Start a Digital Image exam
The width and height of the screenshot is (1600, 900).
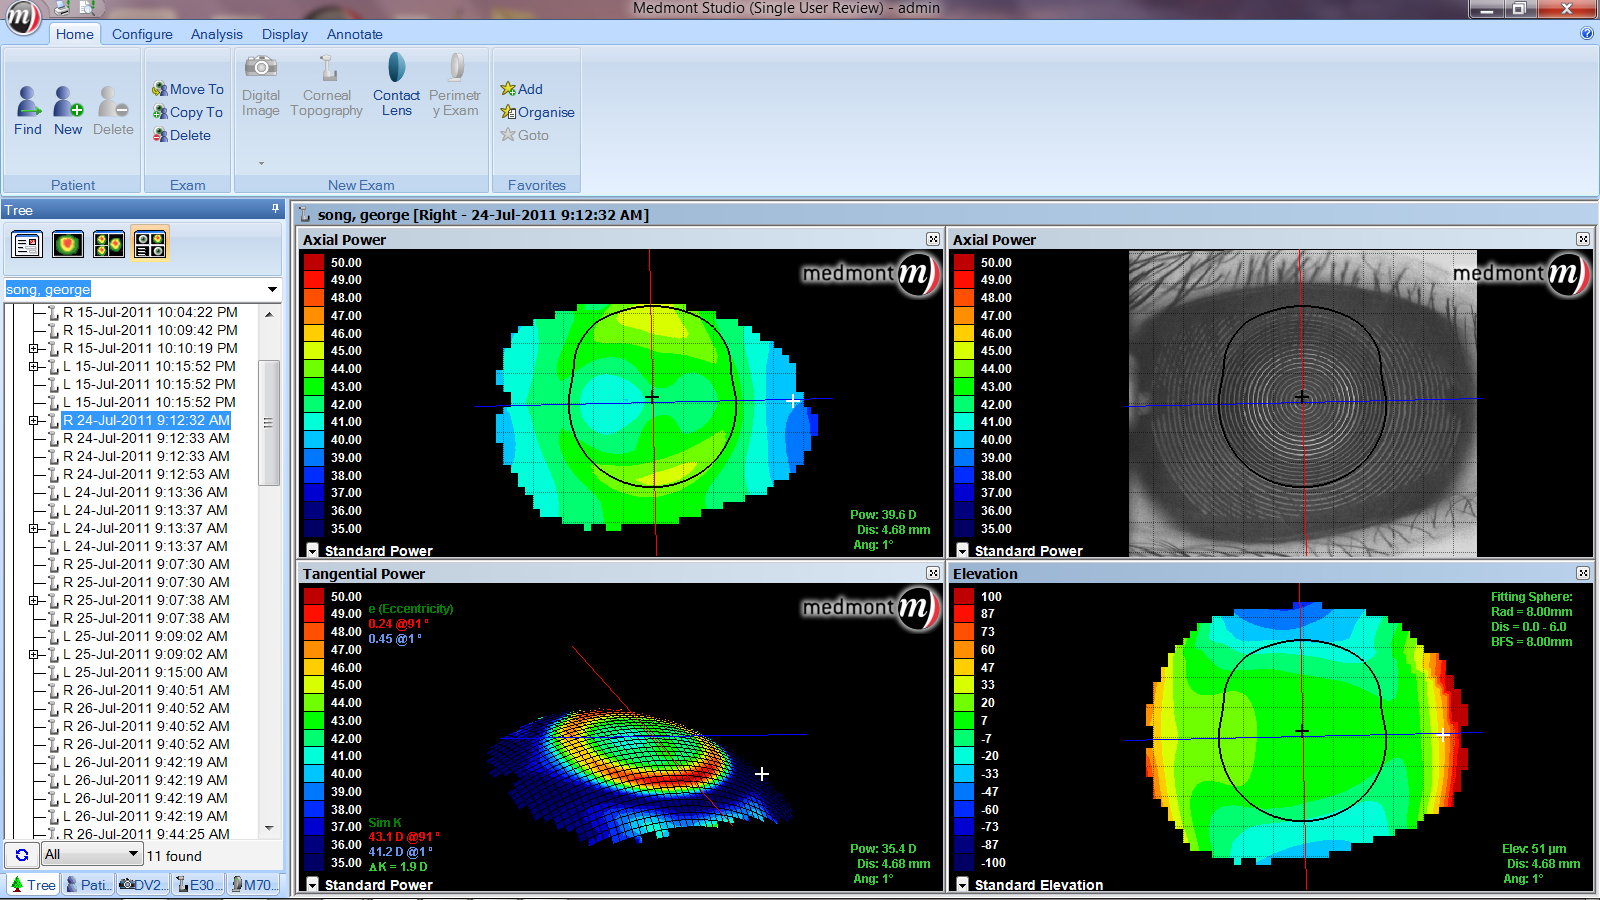[x=261, y=85]
